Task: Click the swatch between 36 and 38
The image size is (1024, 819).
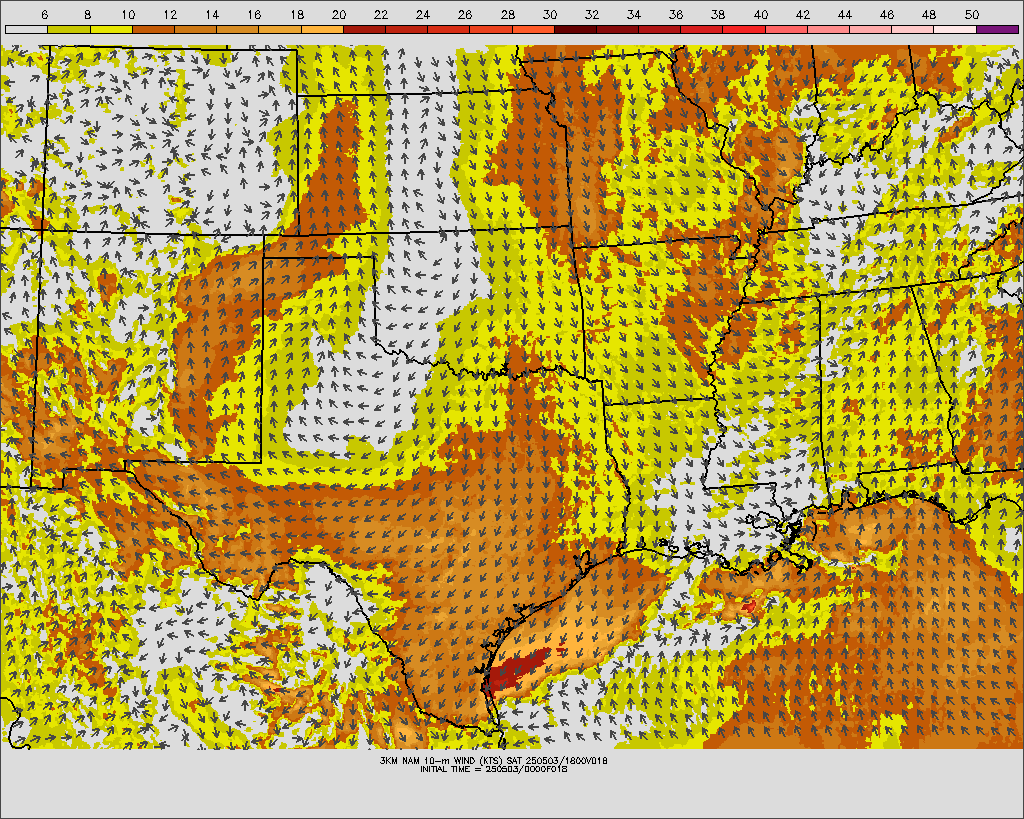Action: tap(702, 29)
